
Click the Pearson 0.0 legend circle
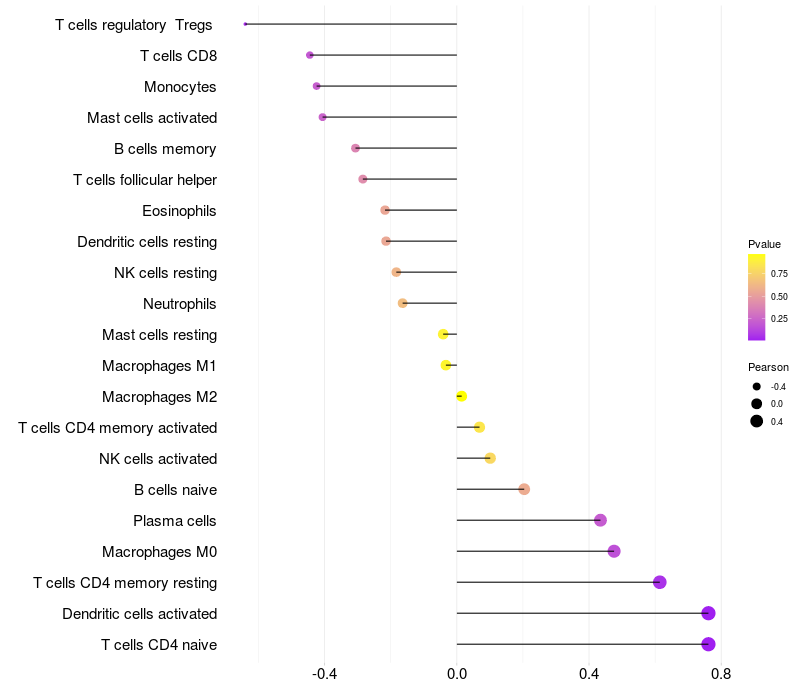[756, 404]
